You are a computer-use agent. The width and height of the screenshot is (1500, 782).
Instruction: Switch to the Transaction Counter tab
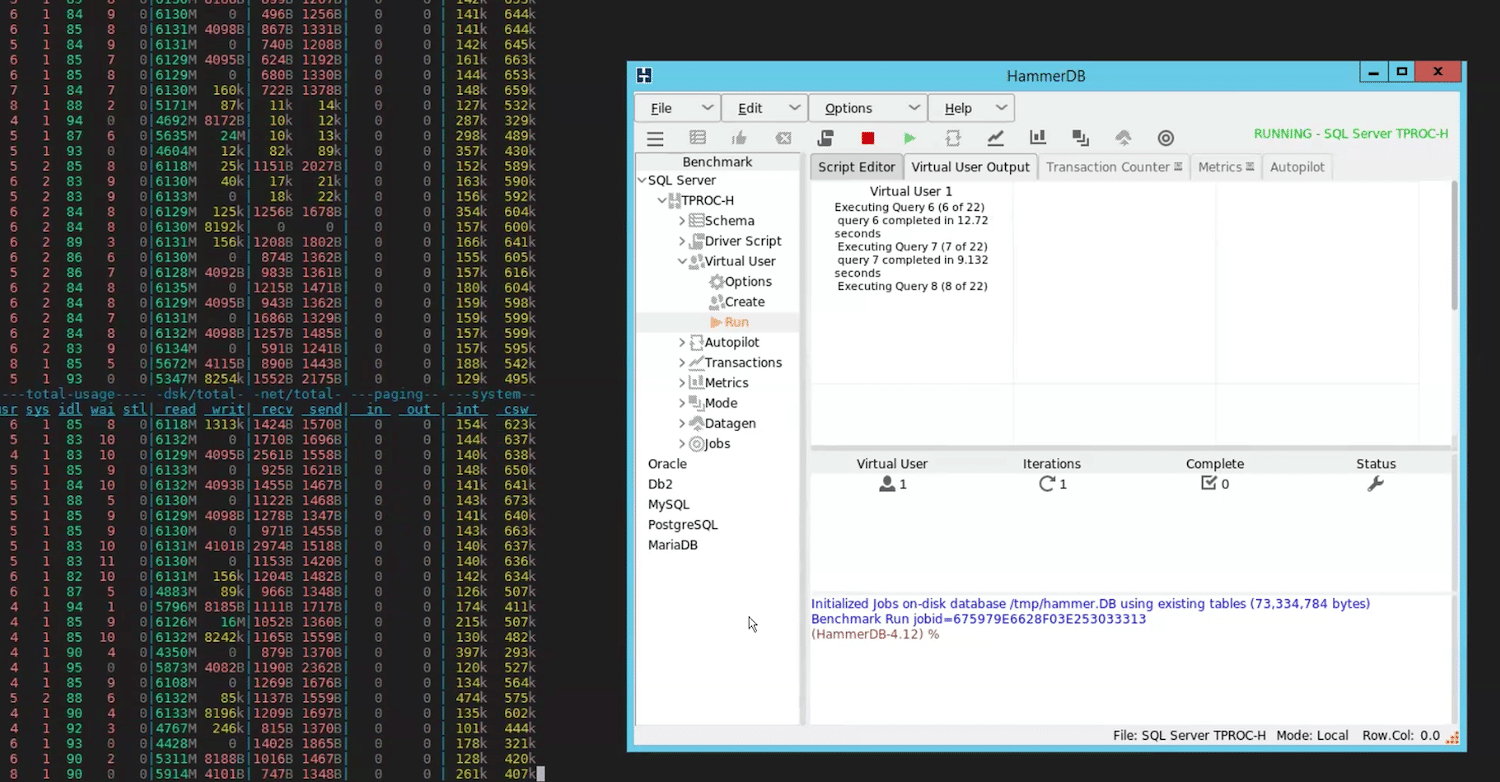(1114, 167)
